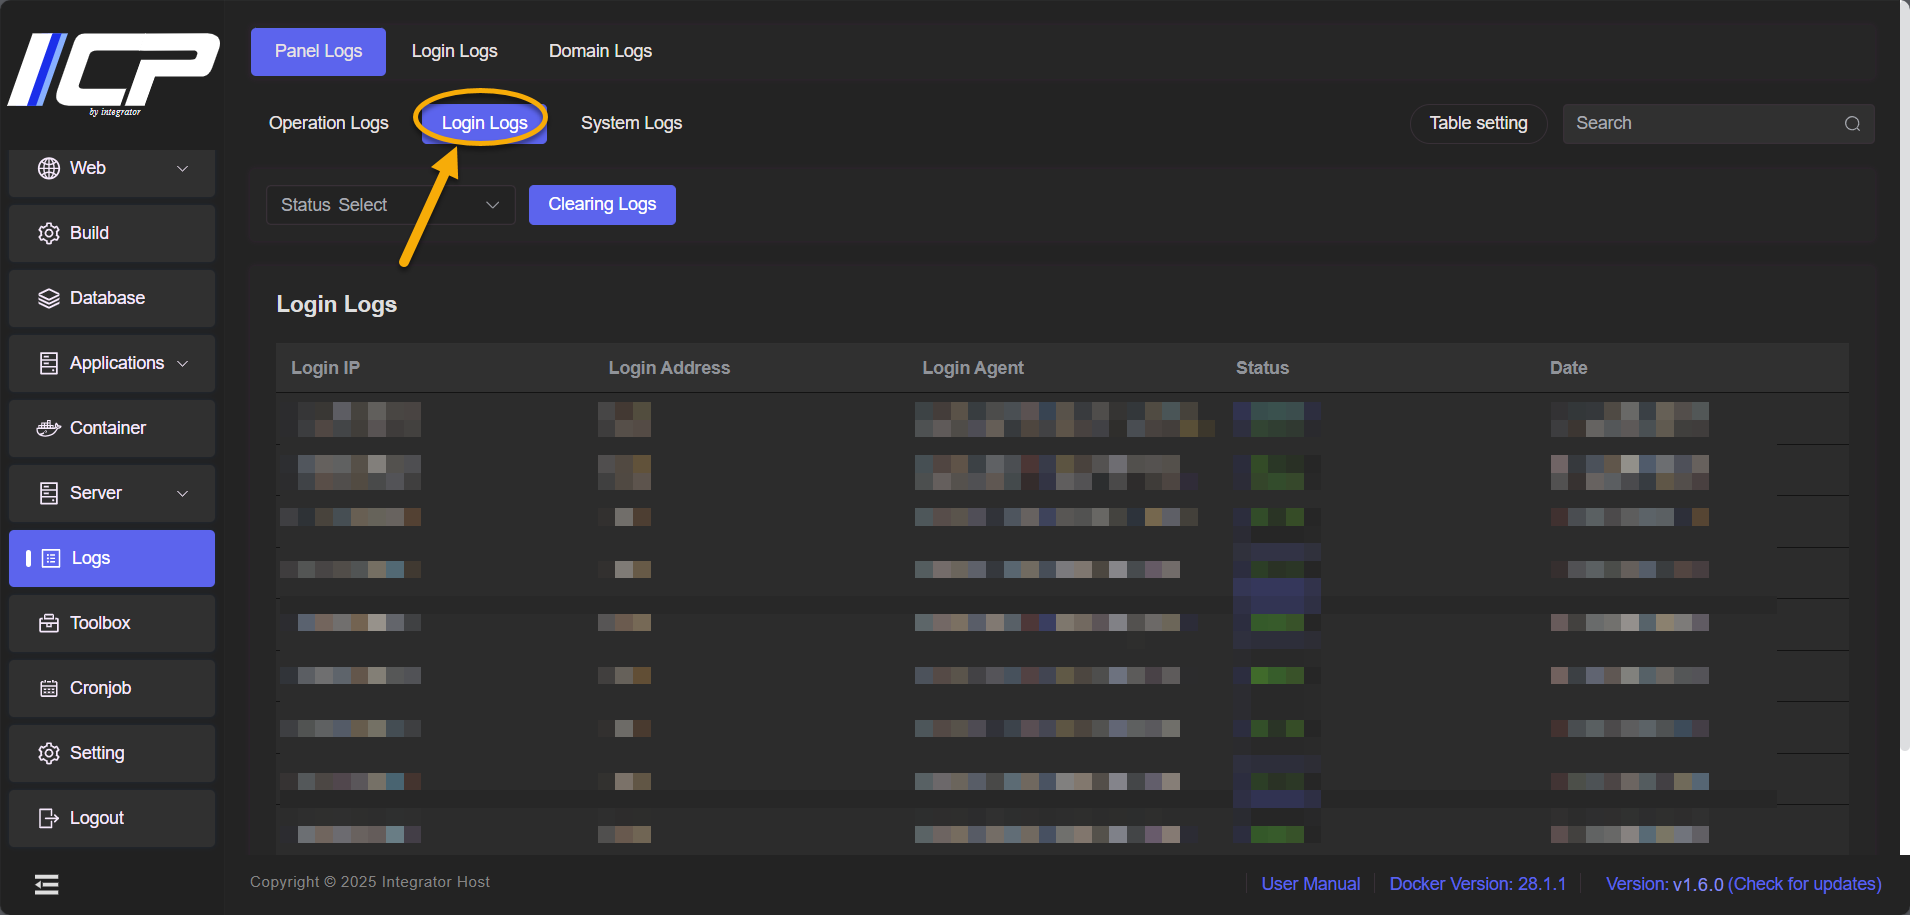Click the Applications sidebar icon
Viewport: 1910px width, 915px height.
48,363
